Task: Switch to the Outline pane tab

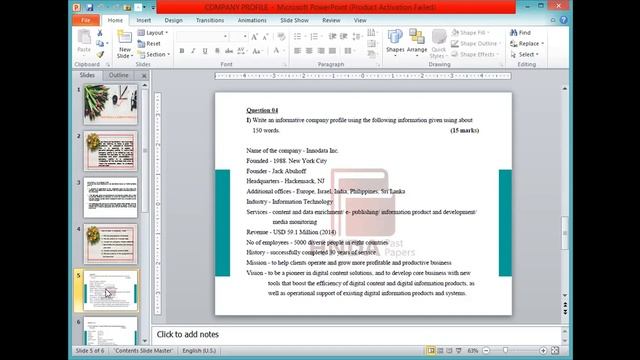Action: point(119,75)
